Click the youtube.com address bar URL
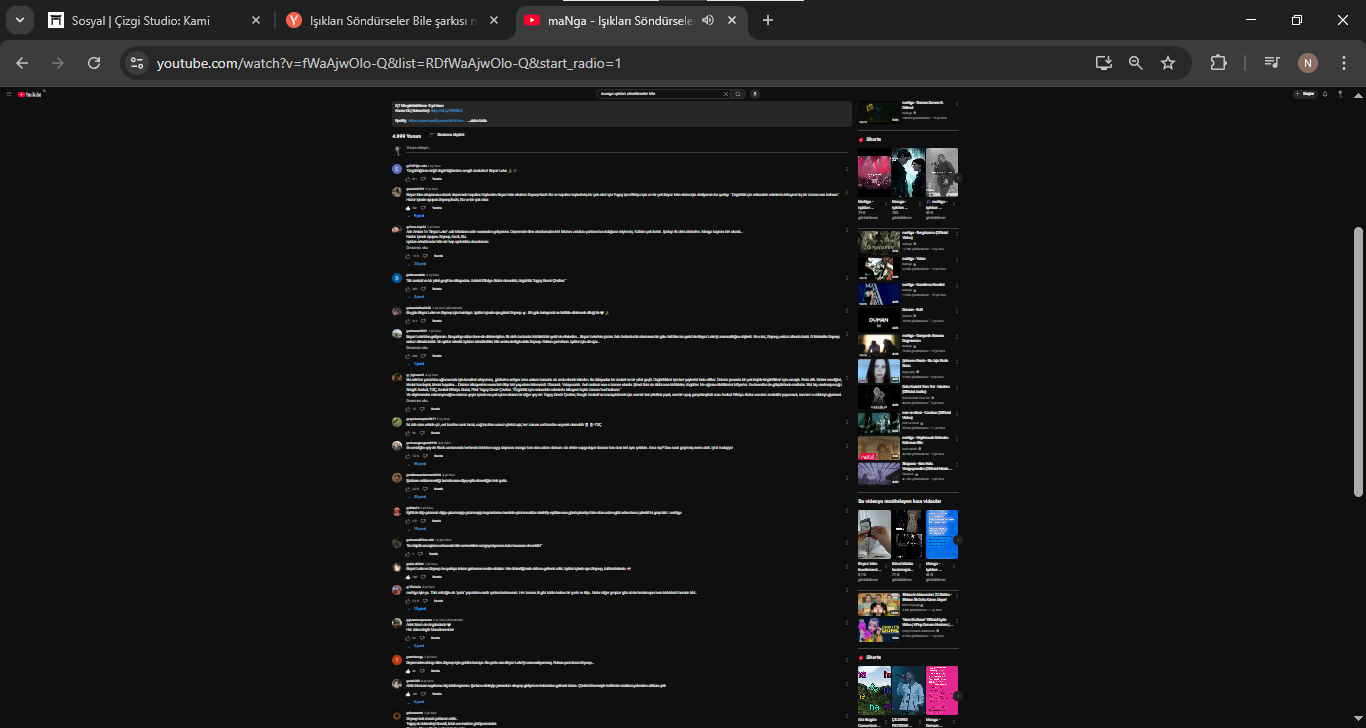Image resolution: width=1366 pixels, height=728 pixels. pyautogui.click(x=389, y=63)
